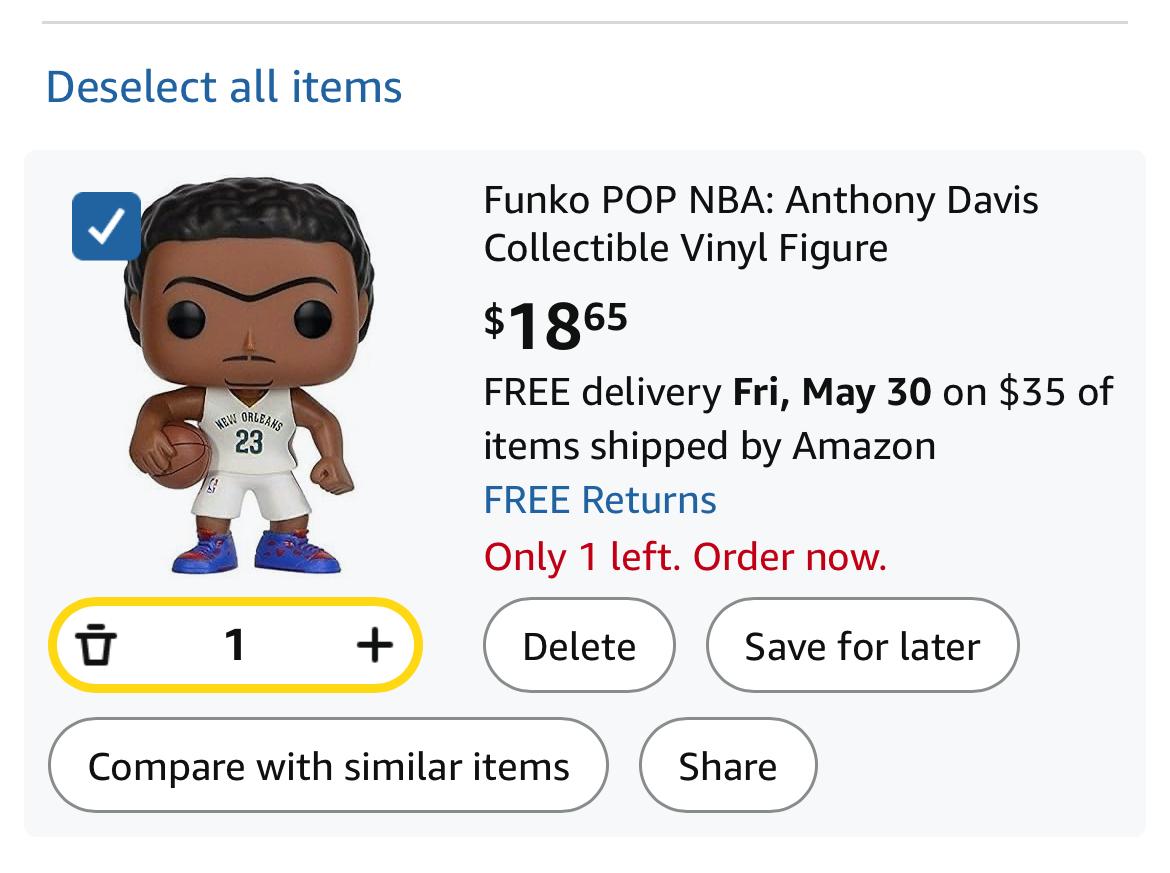The image size is (1170, 873).
Task: Uncheck the Anthony Davis item checkbox
Action: (x=106, y=226)
